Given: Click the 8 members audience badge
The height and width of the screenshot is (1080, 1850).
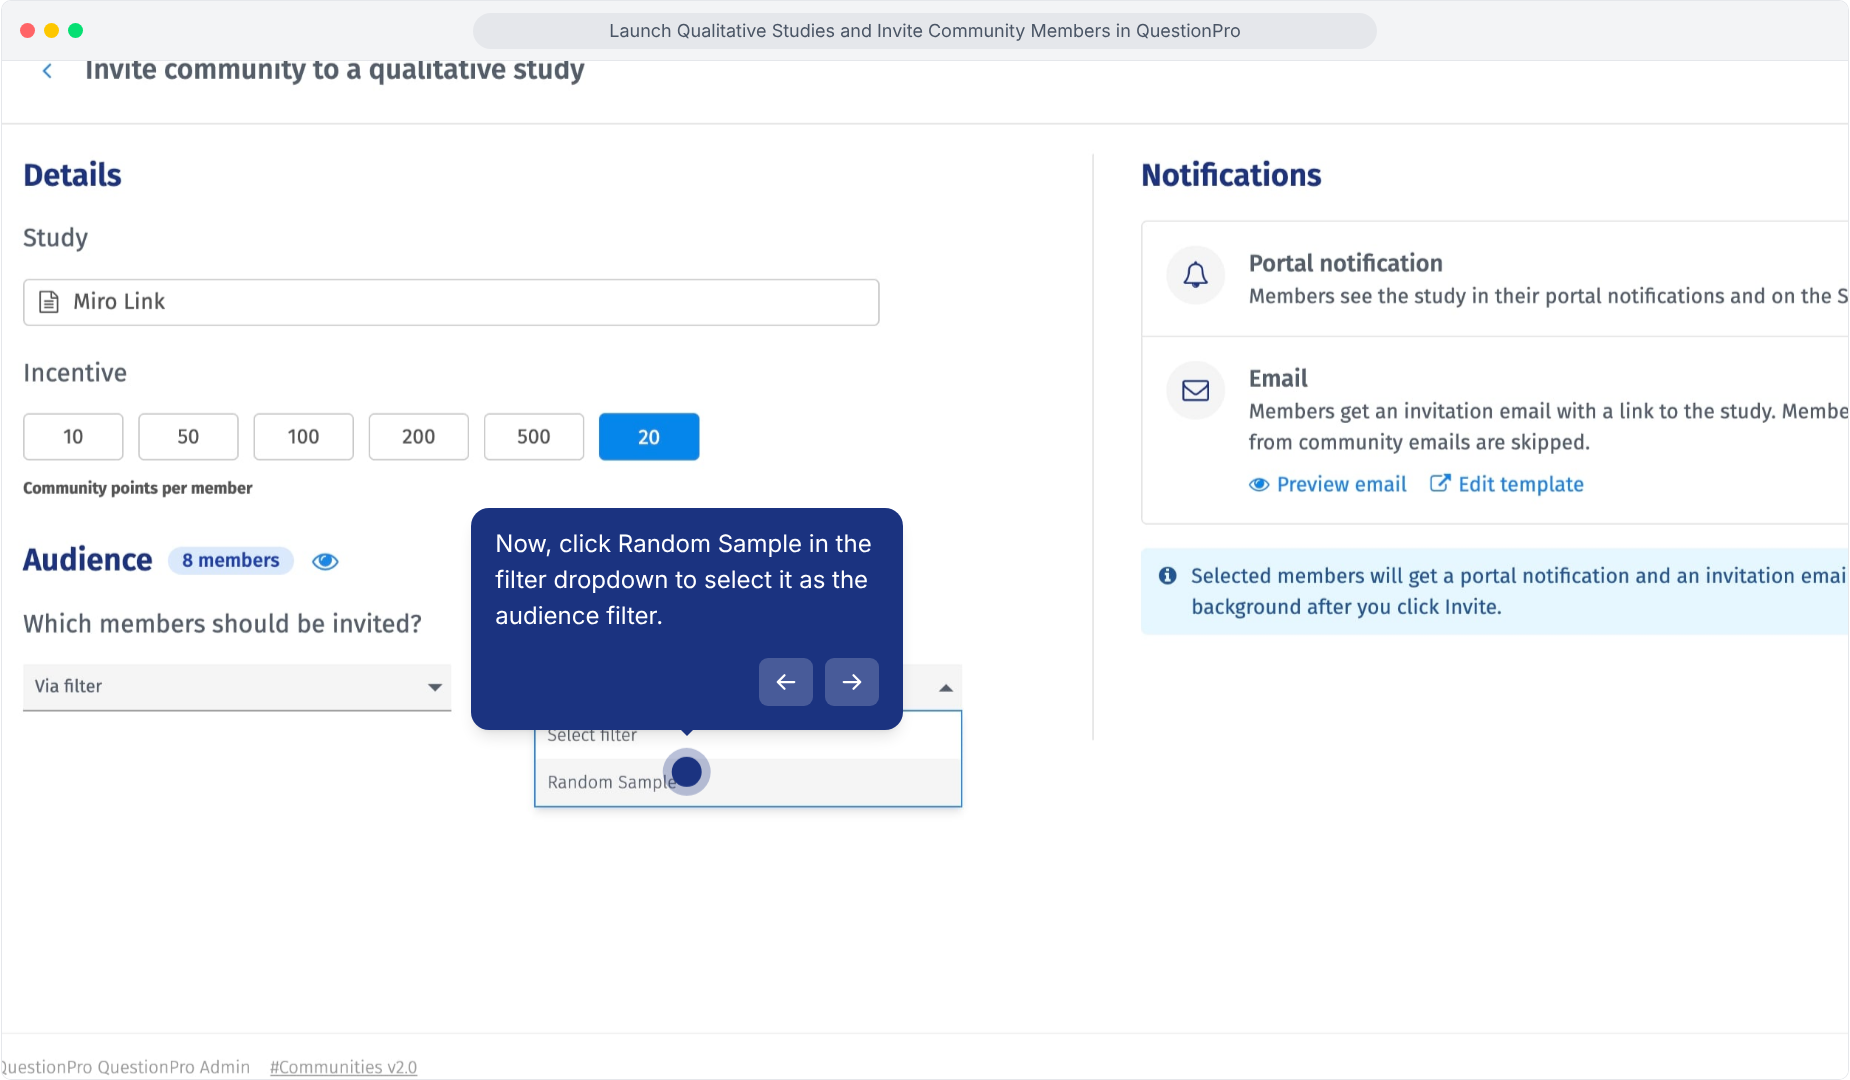Looking at the screenshot, I should (x=231, y=561).
